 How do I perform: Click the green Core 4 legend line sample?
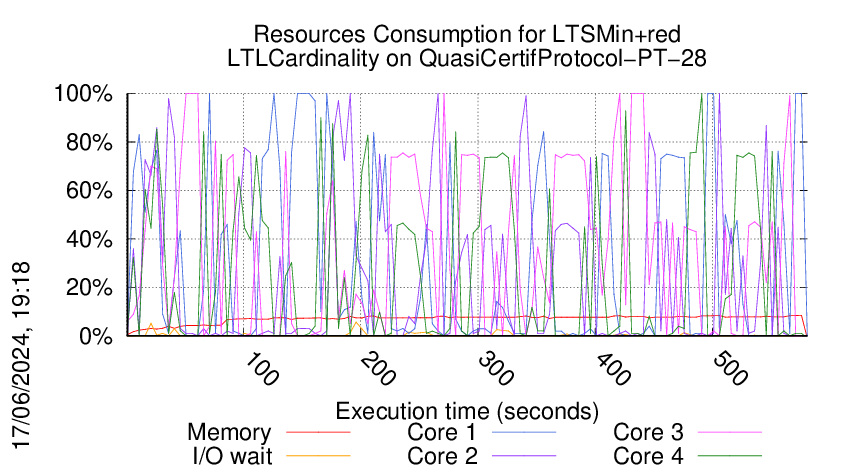(x=730, y=457)
